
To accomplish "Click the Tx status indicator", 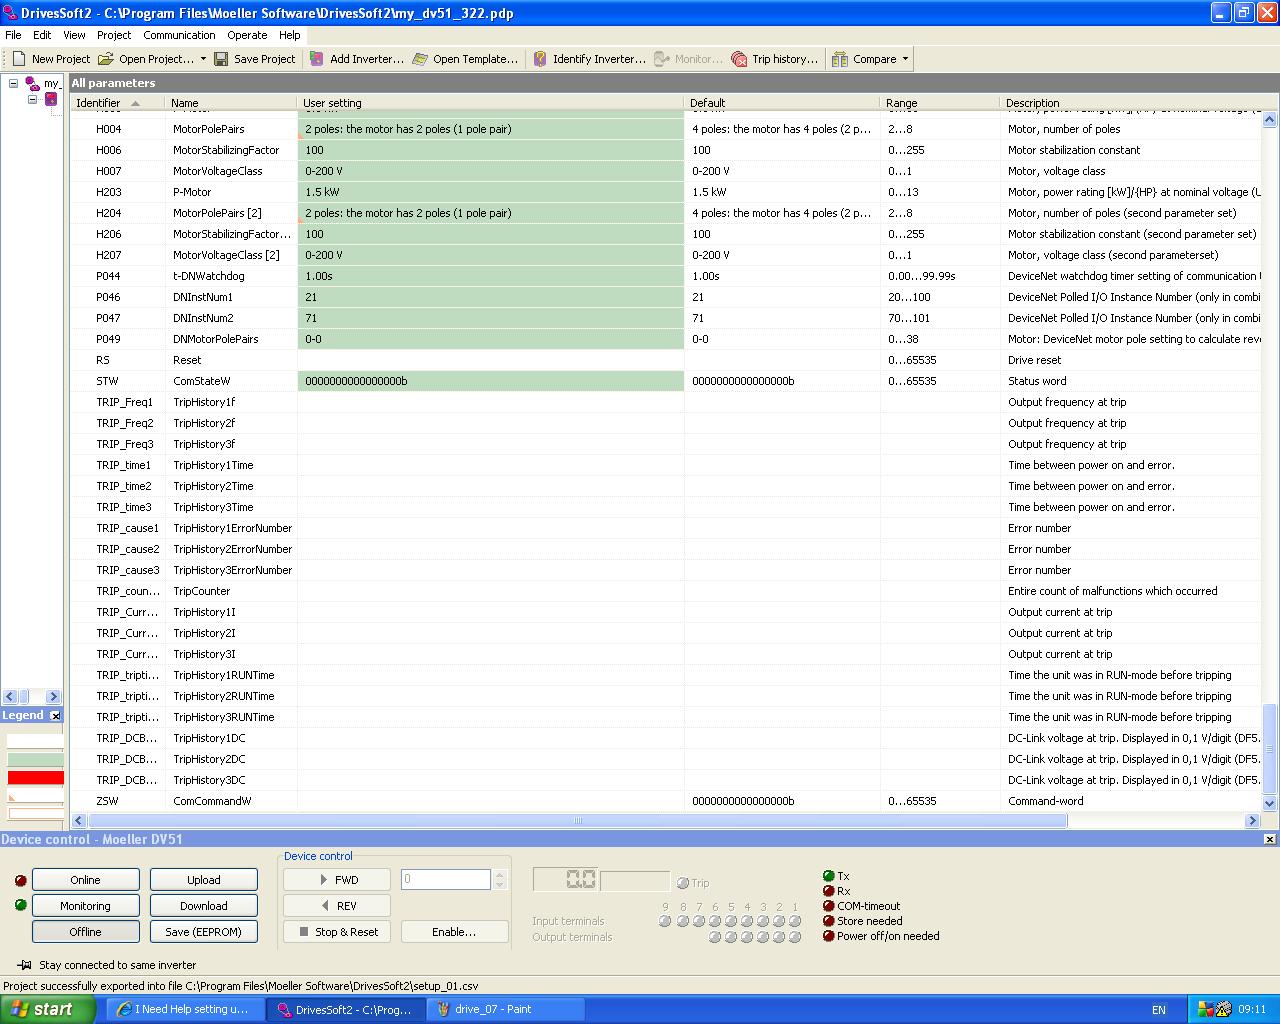I will pyautogui.click(x=828, y=876).
